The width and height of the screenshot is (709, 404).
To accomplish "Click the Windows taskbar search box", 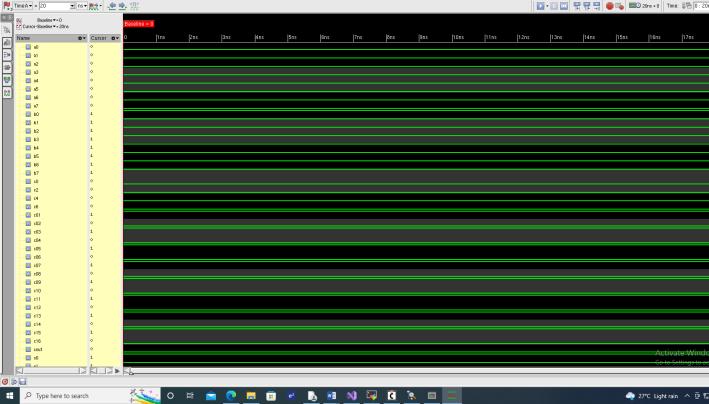I will click(x=90, y=396).
